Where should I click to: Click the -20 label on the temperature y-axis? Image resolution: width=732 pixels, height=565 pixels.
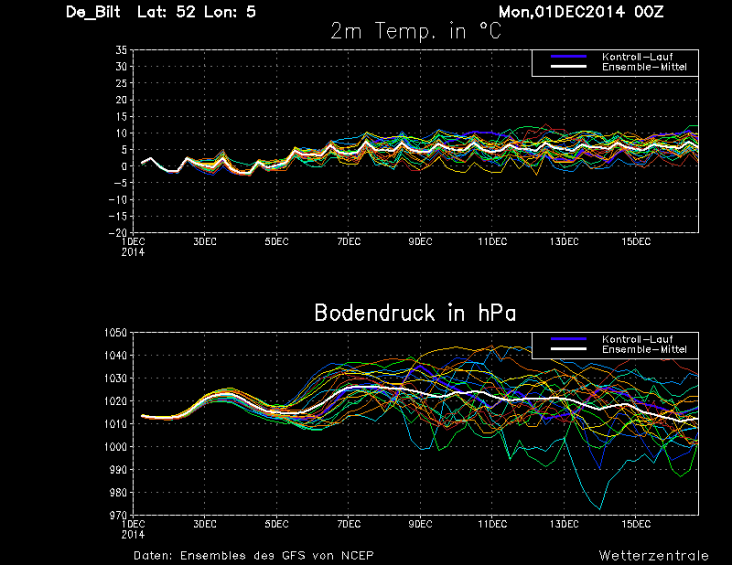click(116, 232)
